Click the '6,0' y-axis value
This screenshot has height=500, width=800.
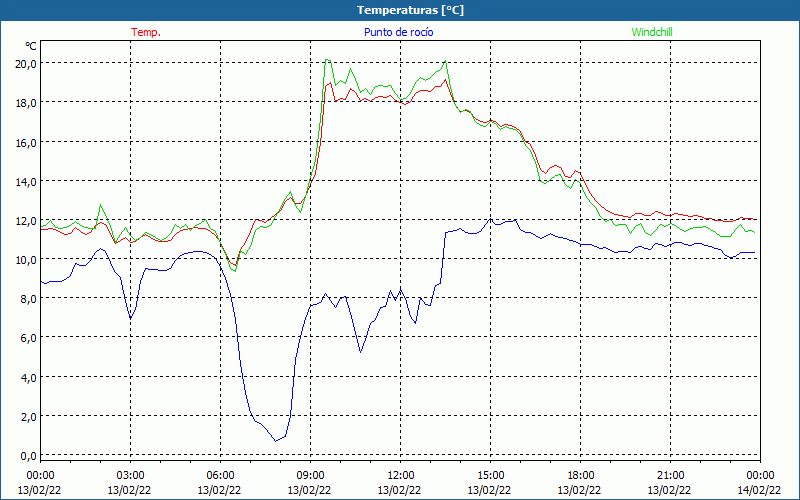(28, 338)
